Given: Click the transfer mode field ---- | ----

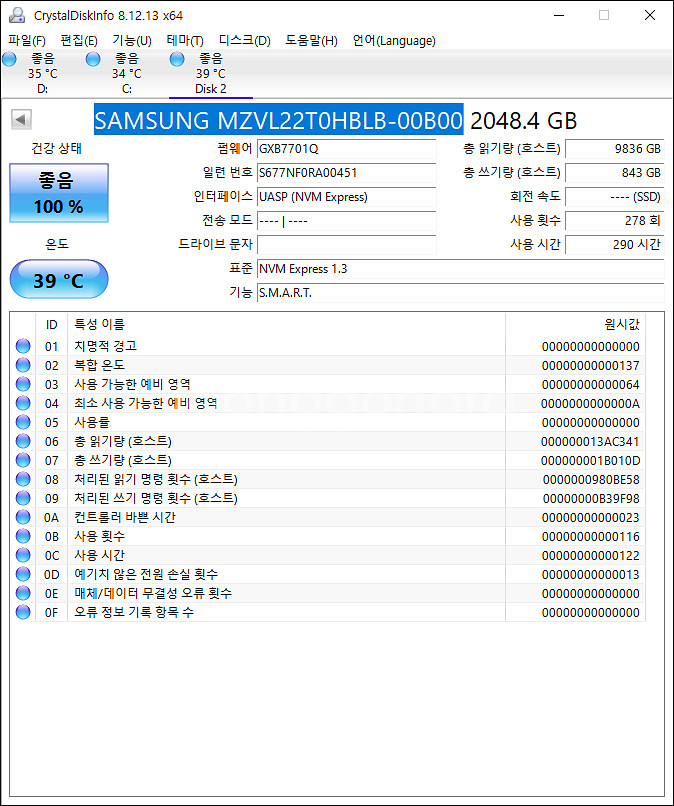Looking at the screenshot, I should point(347,221).
